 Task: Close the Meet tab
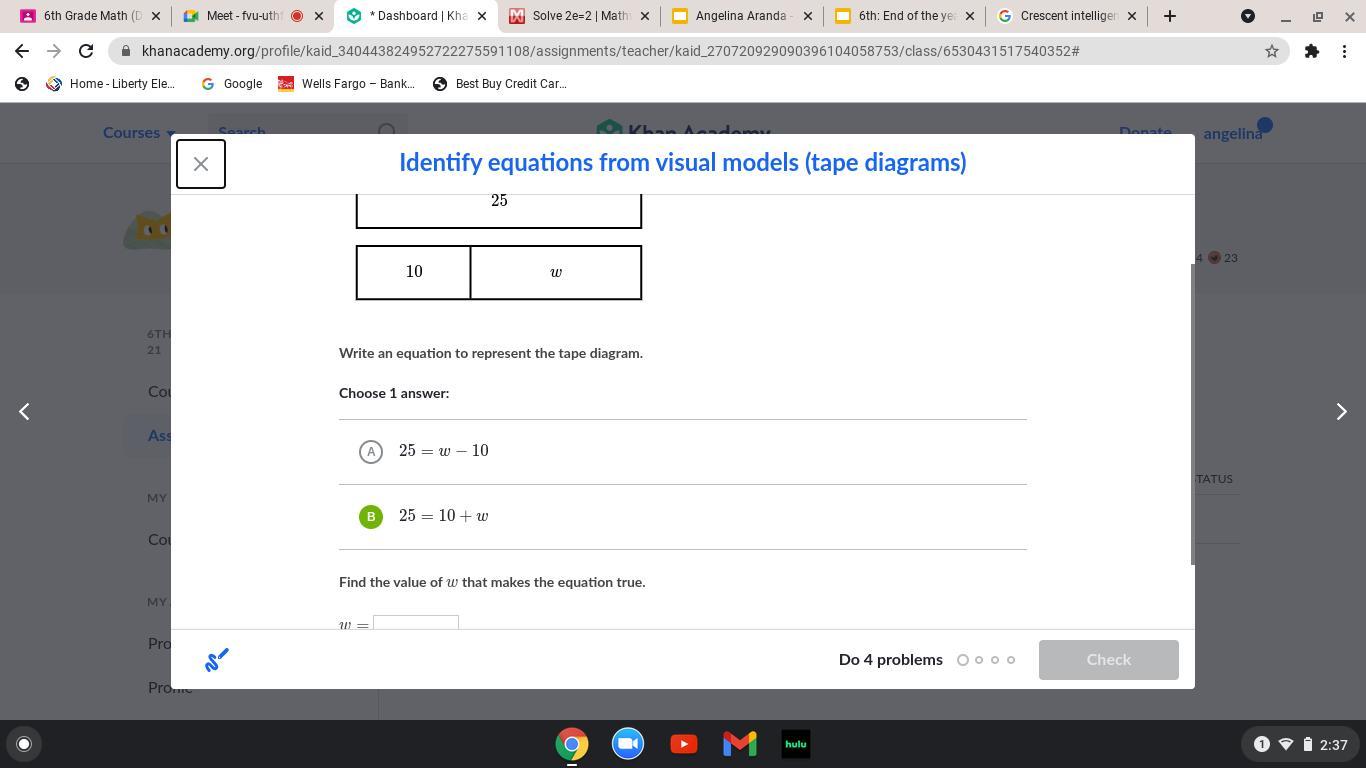click(x=319, y=16)
